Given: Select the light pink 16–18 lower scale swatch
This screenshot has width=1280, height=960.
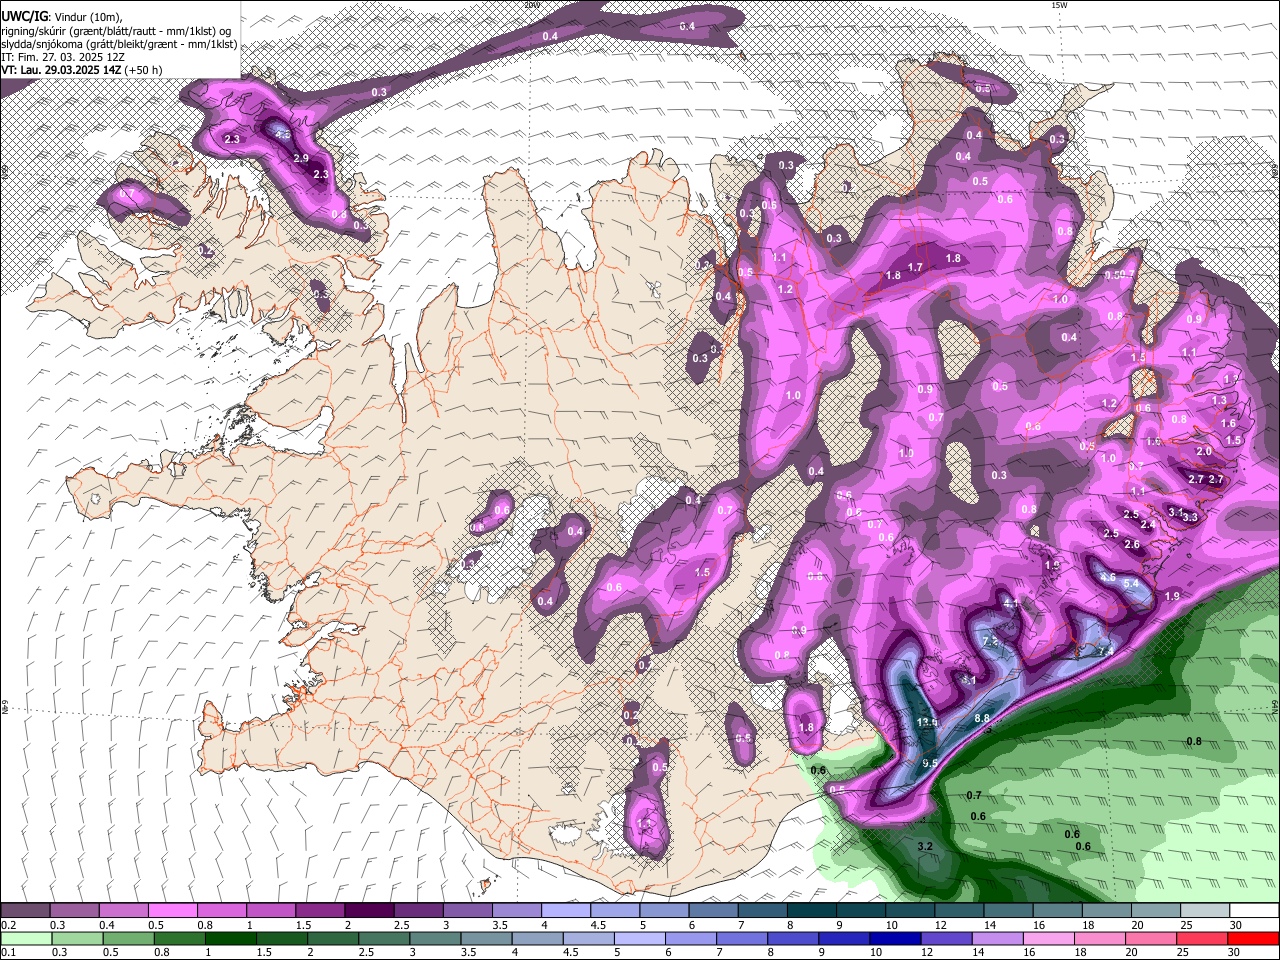Looking at the screenshot, I should pyautogui.click(x=1047, y=939).
